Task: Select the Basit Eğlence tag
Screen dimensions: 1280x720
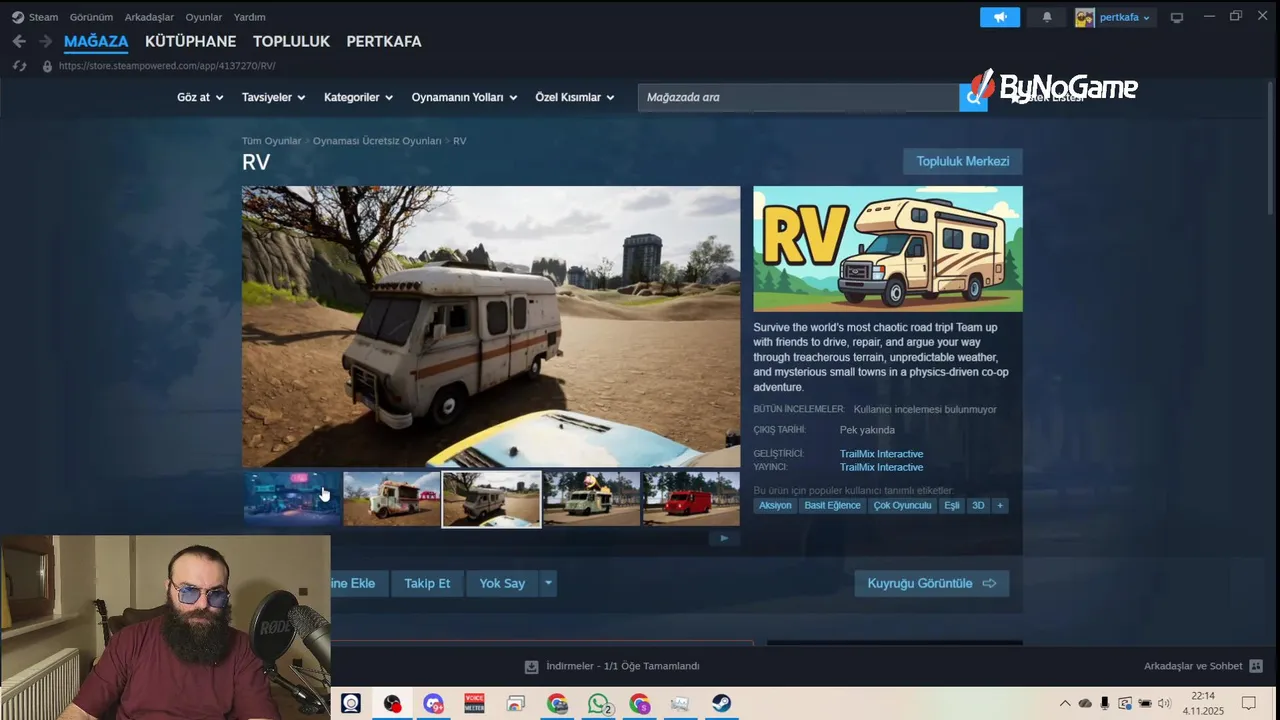Action: [832, 506]
